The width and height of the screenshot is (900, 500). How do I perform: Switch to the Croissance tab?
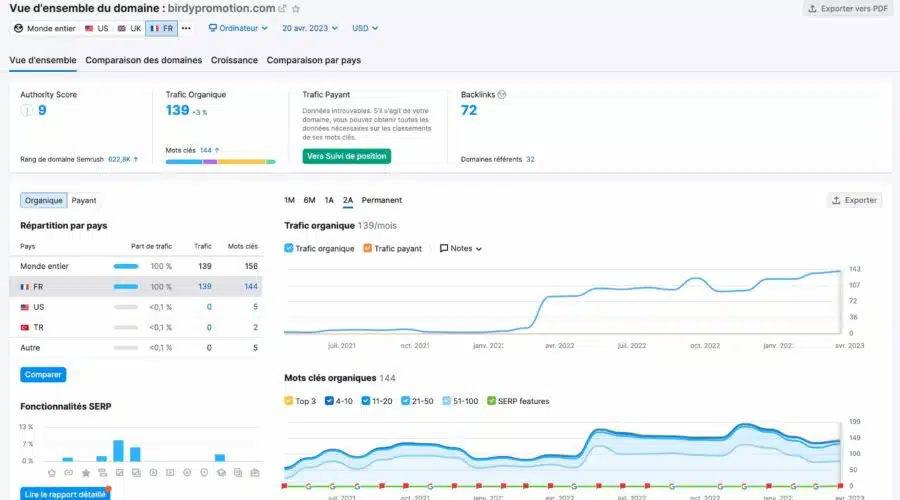tap(234, 60)
